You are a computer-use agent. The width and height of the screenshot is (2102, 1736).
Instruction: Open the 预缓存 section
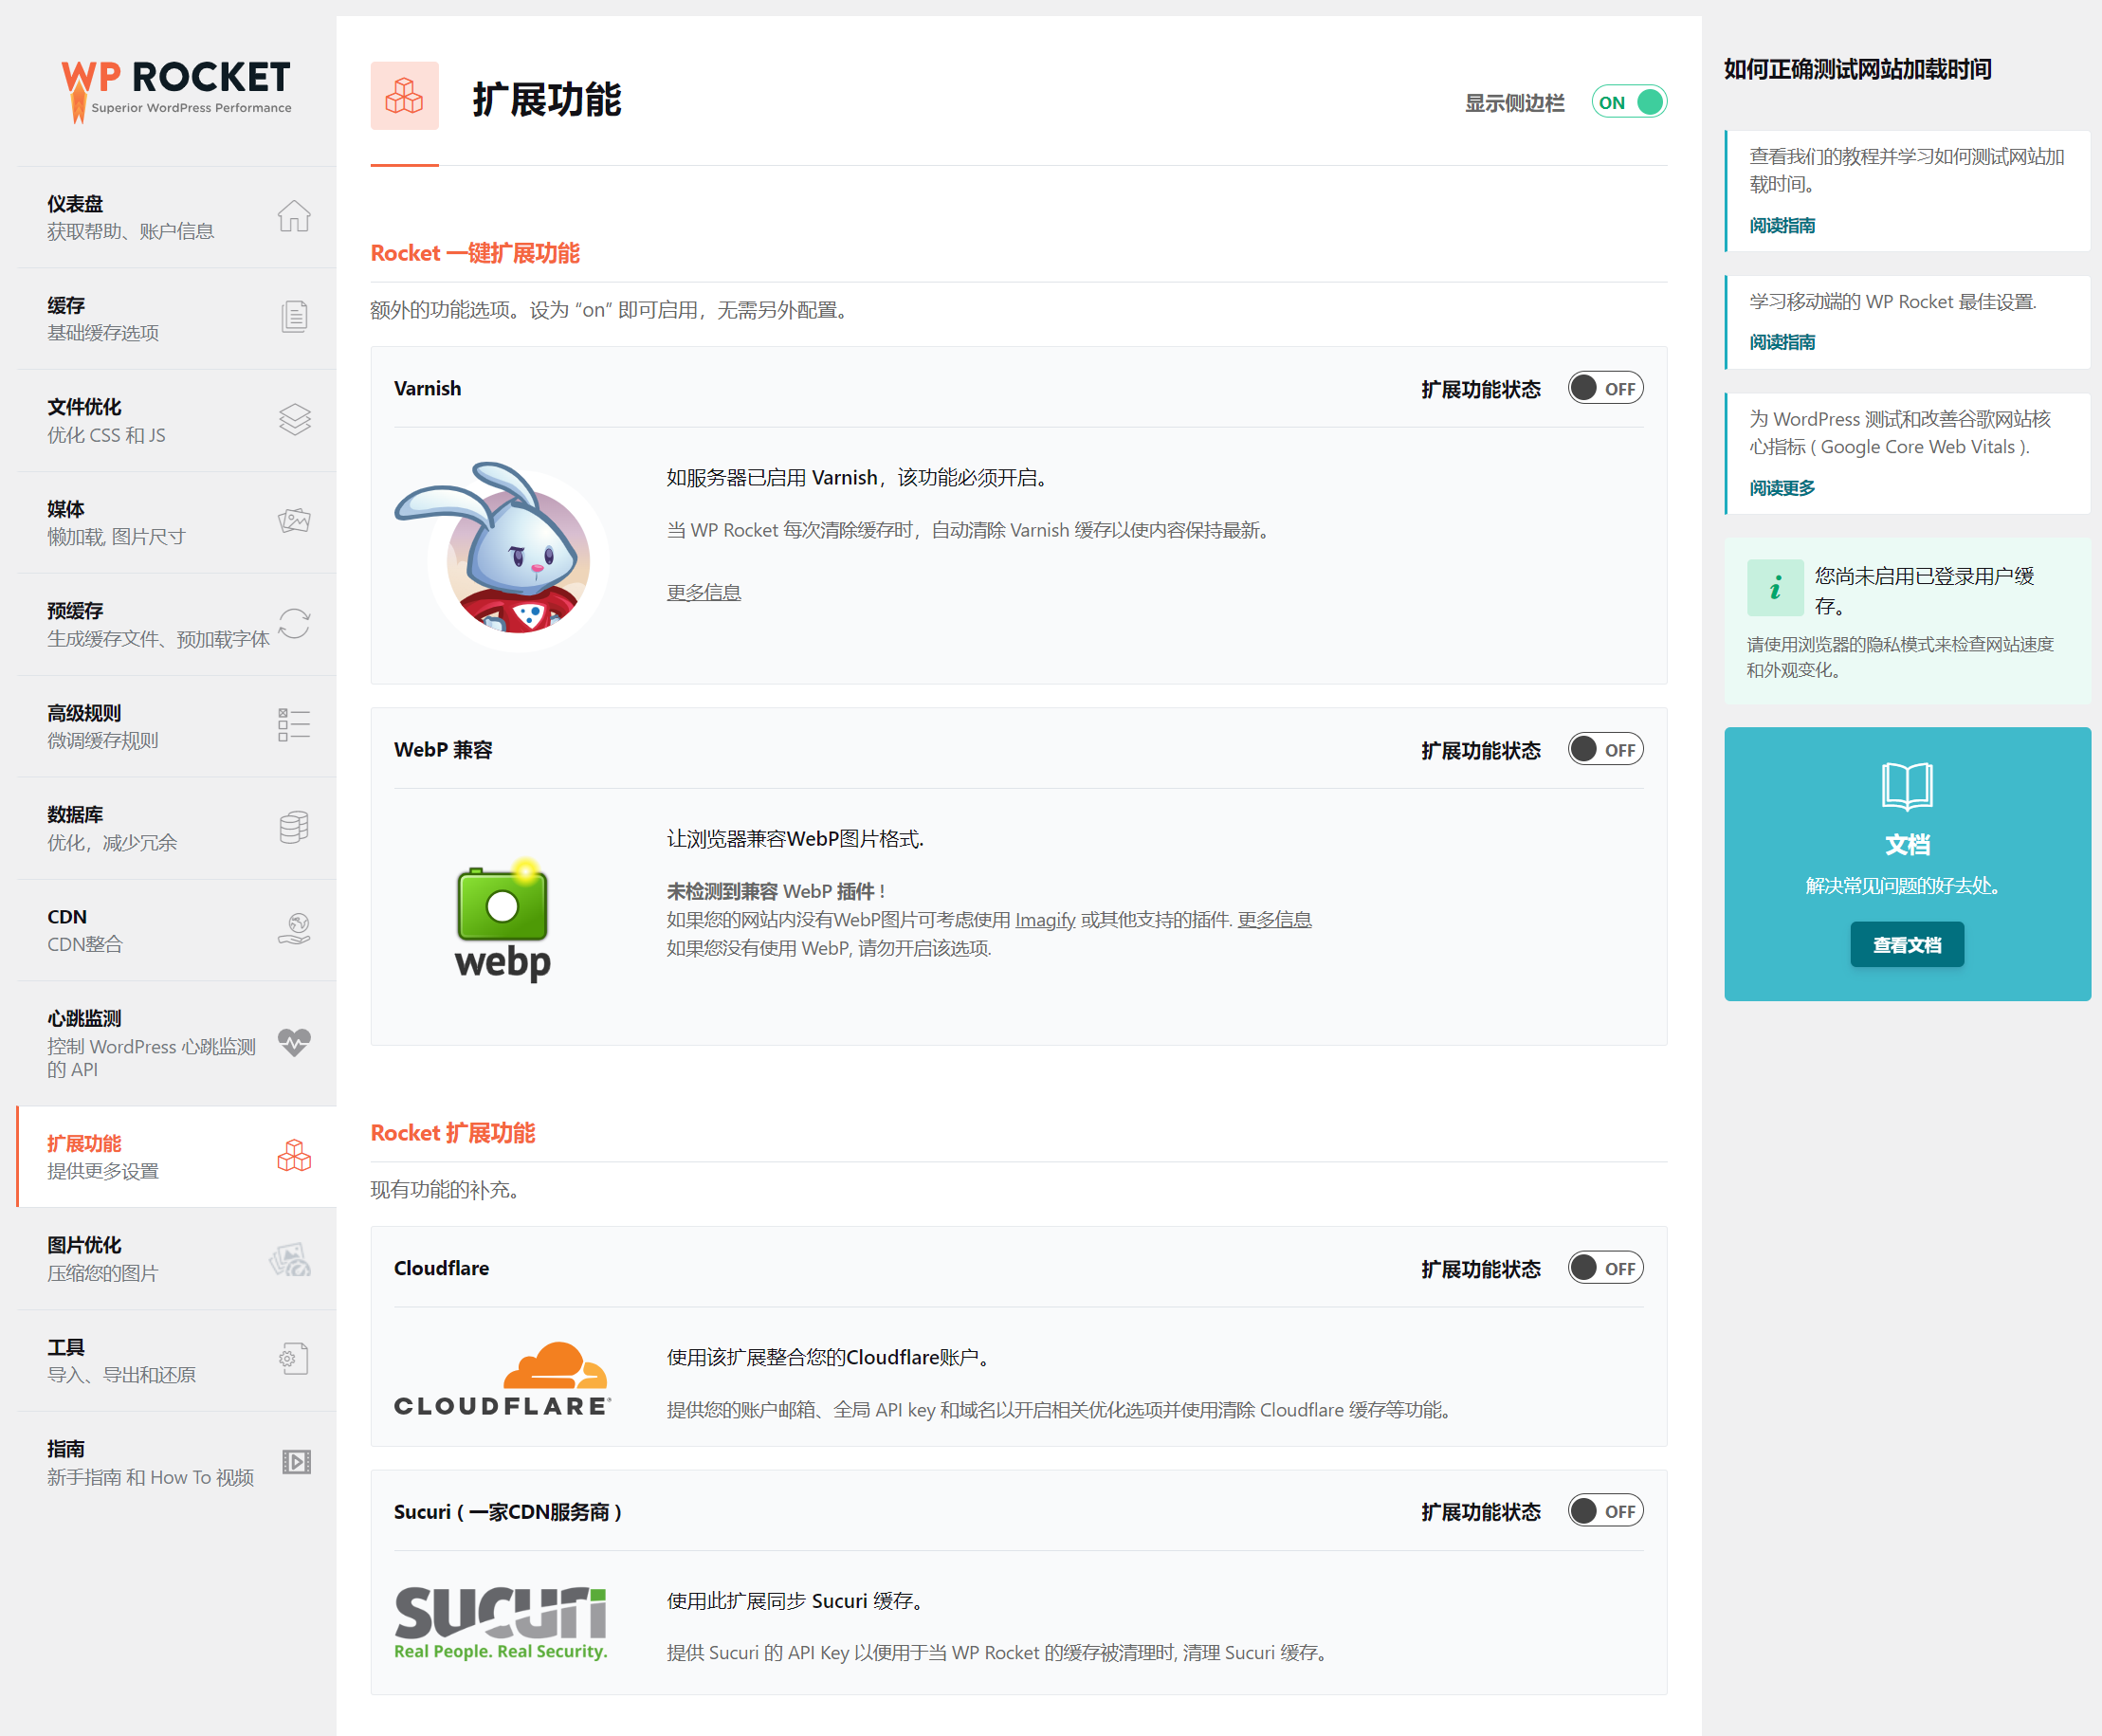pyautogui.click(x=177, y=625)
